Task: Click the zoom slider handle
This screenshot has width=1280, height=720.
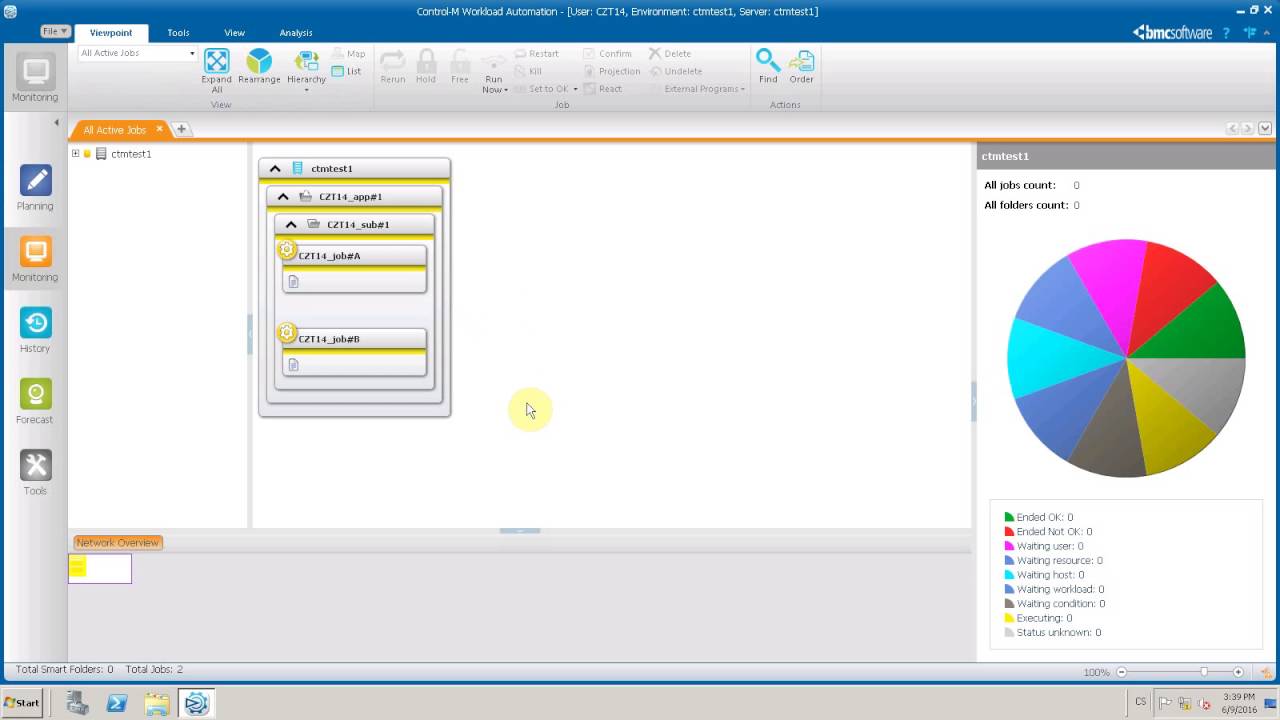Action: coord(1204,672)
